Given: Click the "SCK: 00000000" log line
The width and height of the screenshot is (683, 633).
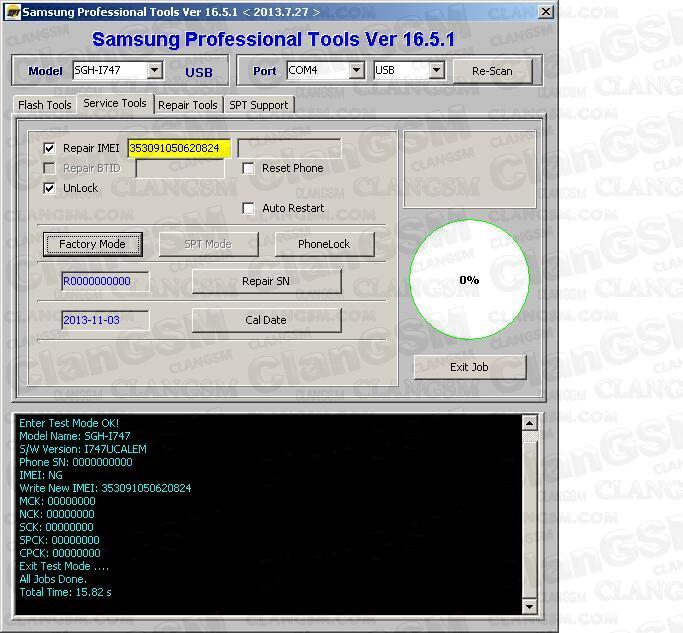Looking at the screenshot, I should [56, 528].
